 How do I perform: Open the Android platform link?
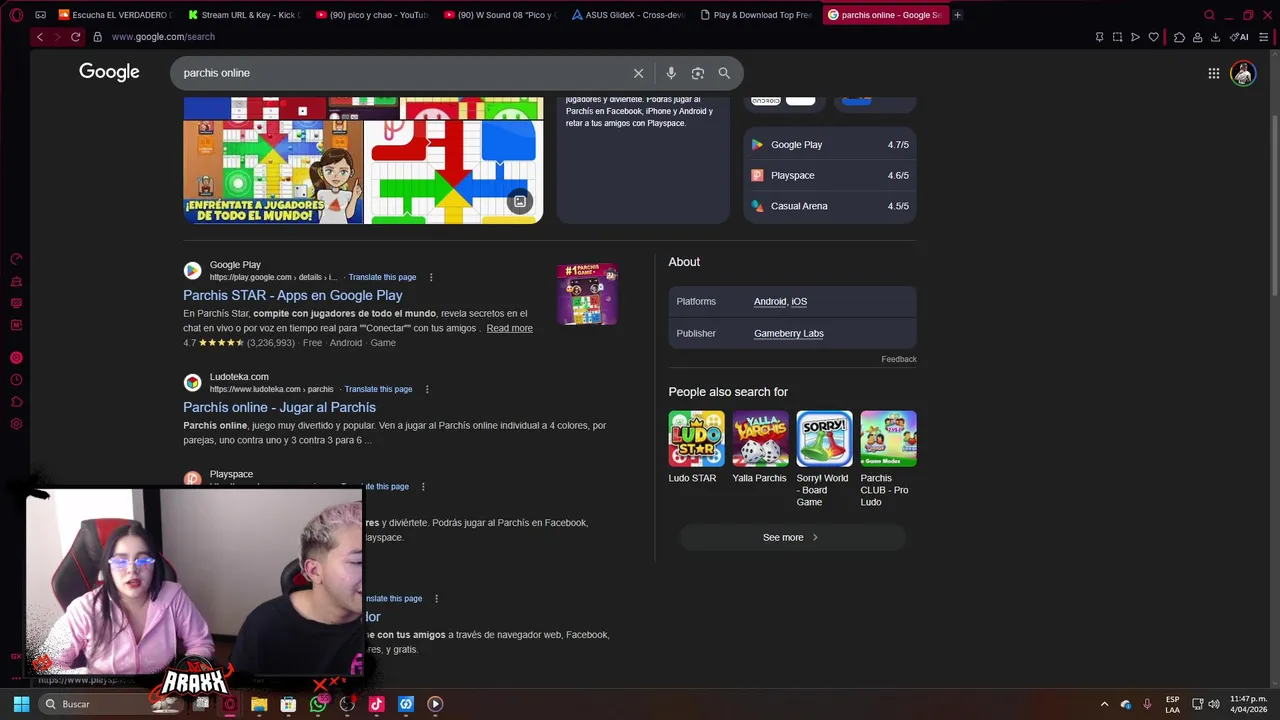coord(770,301)
